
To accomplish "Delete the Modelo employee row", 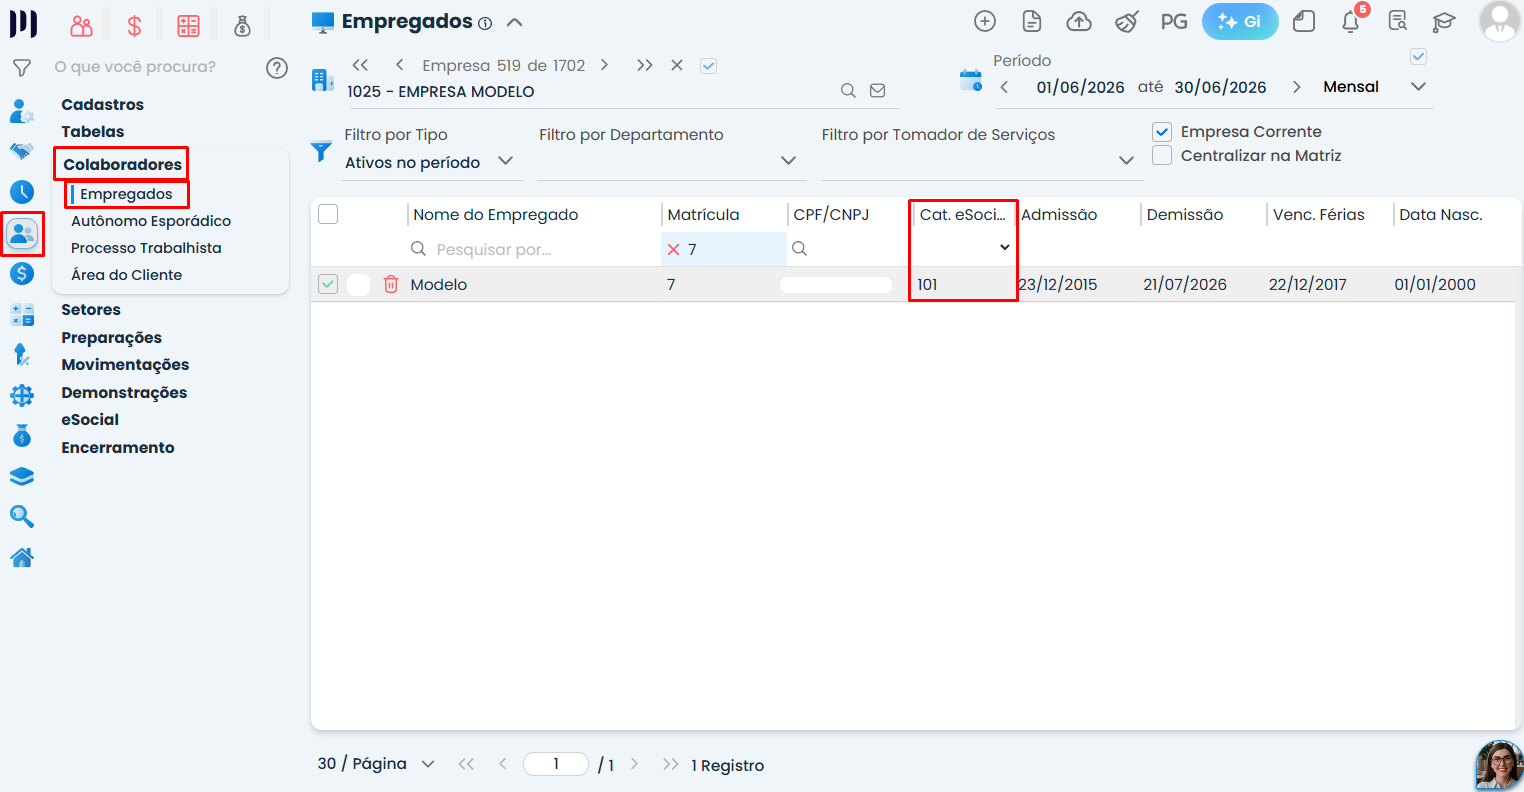I will [x=391, y=285].
